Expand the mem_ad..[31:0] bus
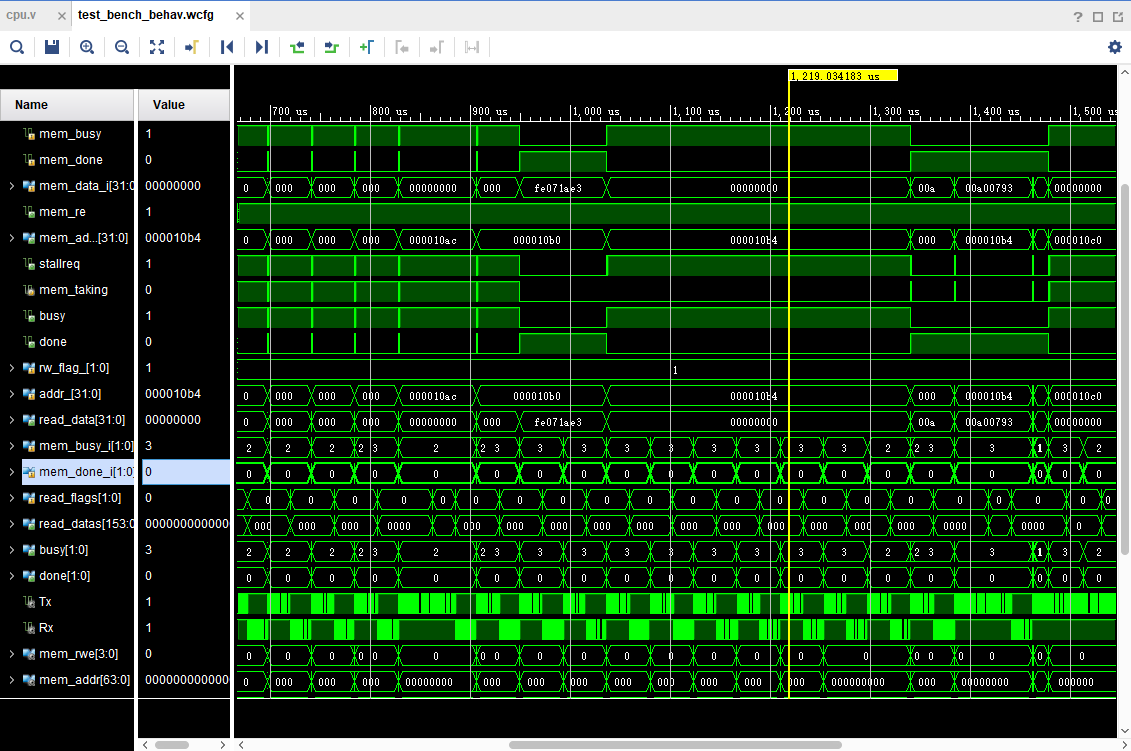The height and width of the screenshot is (751, 1131). [x=12, y=238]
